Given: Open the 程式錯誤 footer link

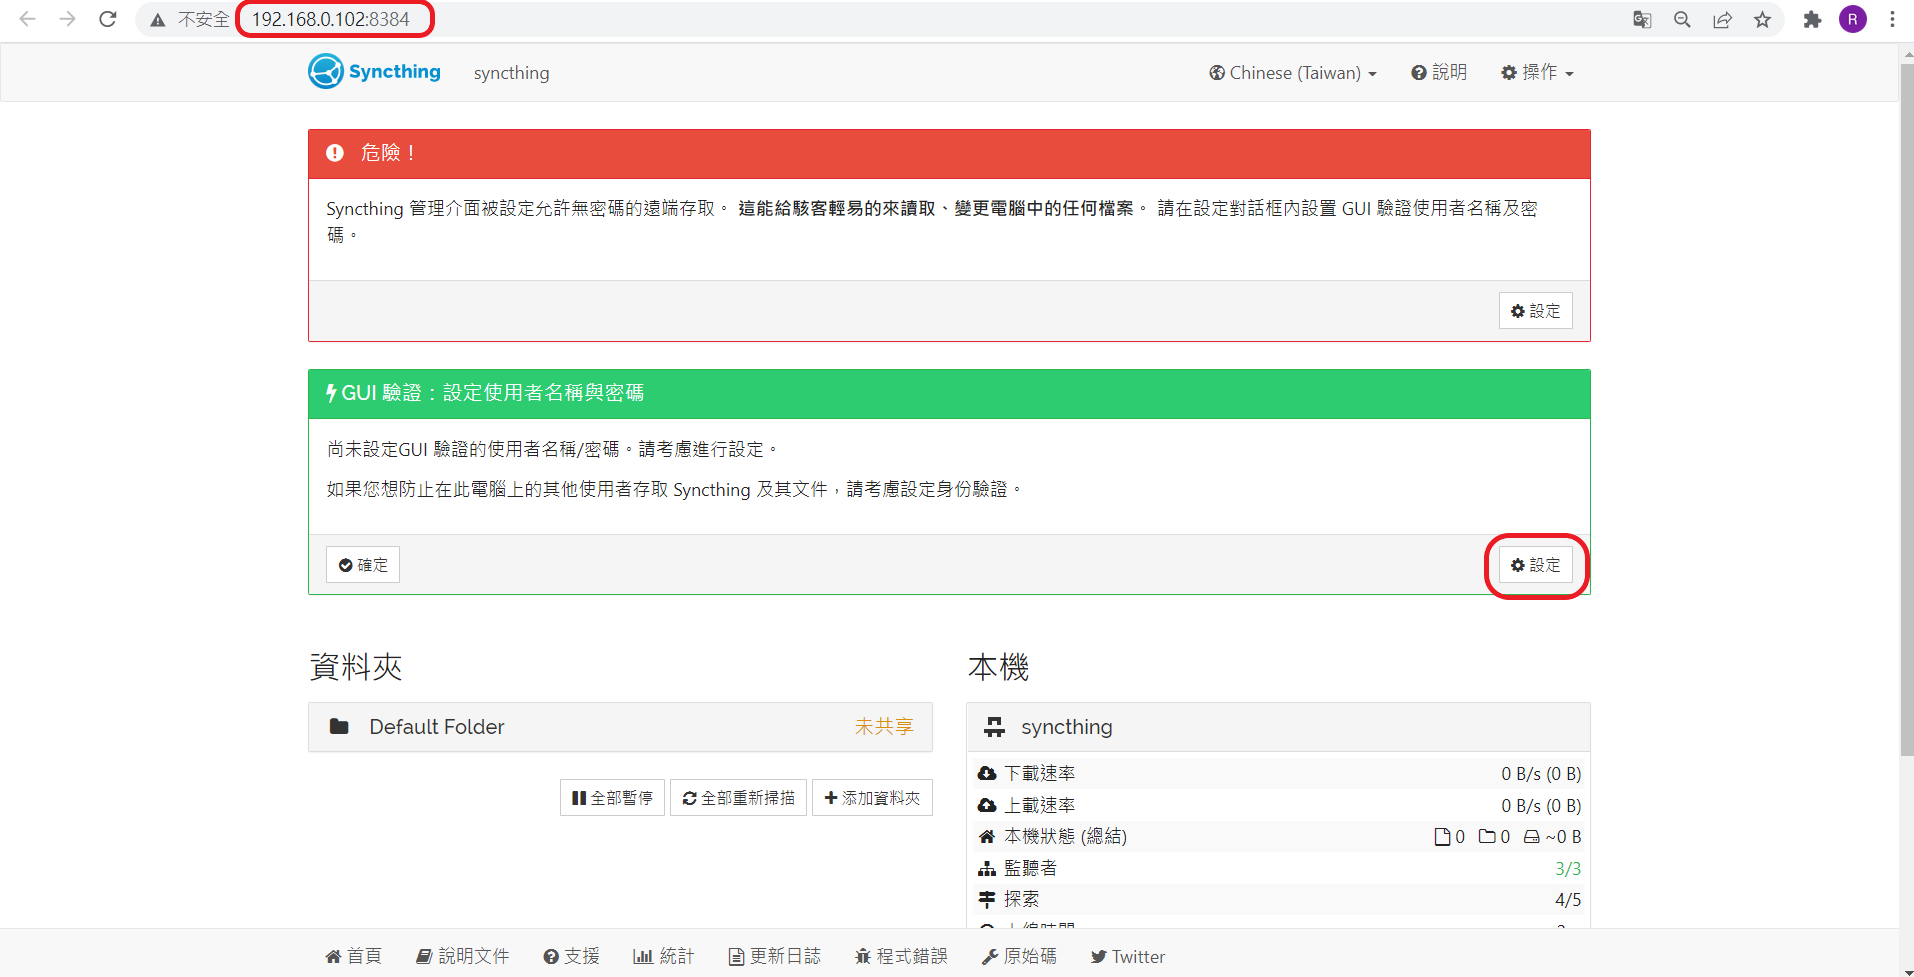Looking at the screenshot, I should pyautogui.click(x=901, y=956).
